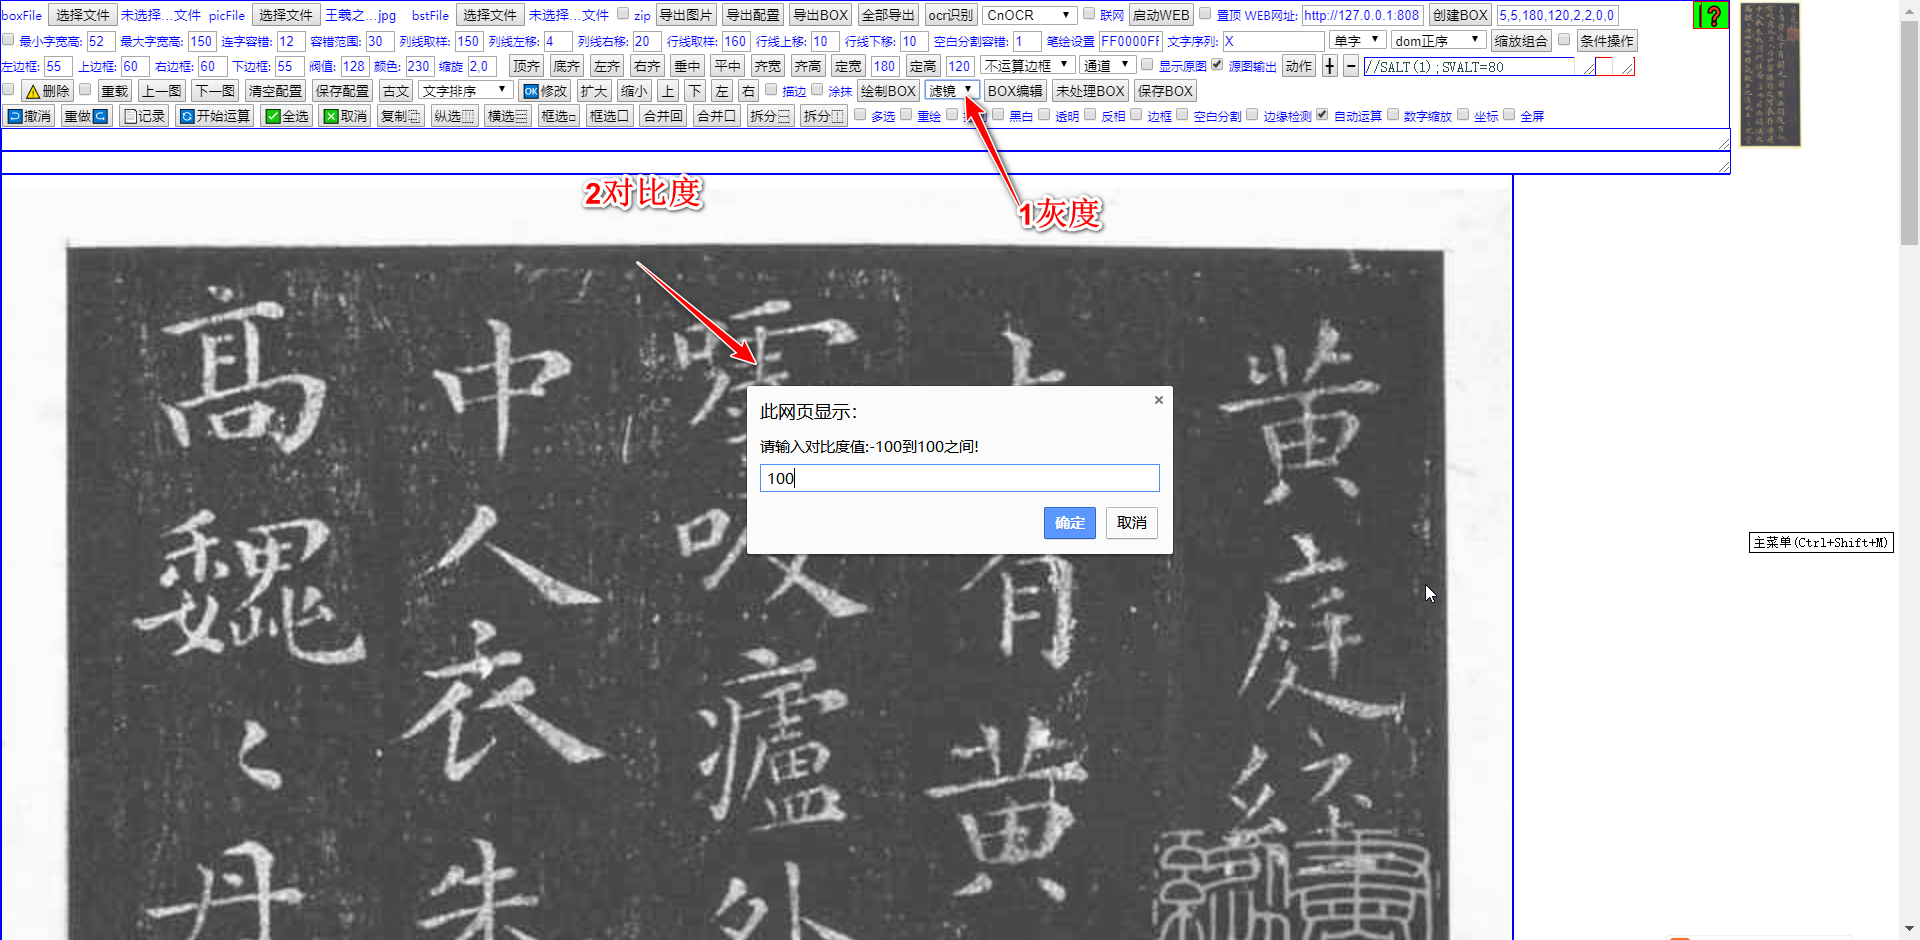Toggle the 联网 (online) checkbox
The width and height of the screenshot is (1920, 940).
coord(1089,13)
